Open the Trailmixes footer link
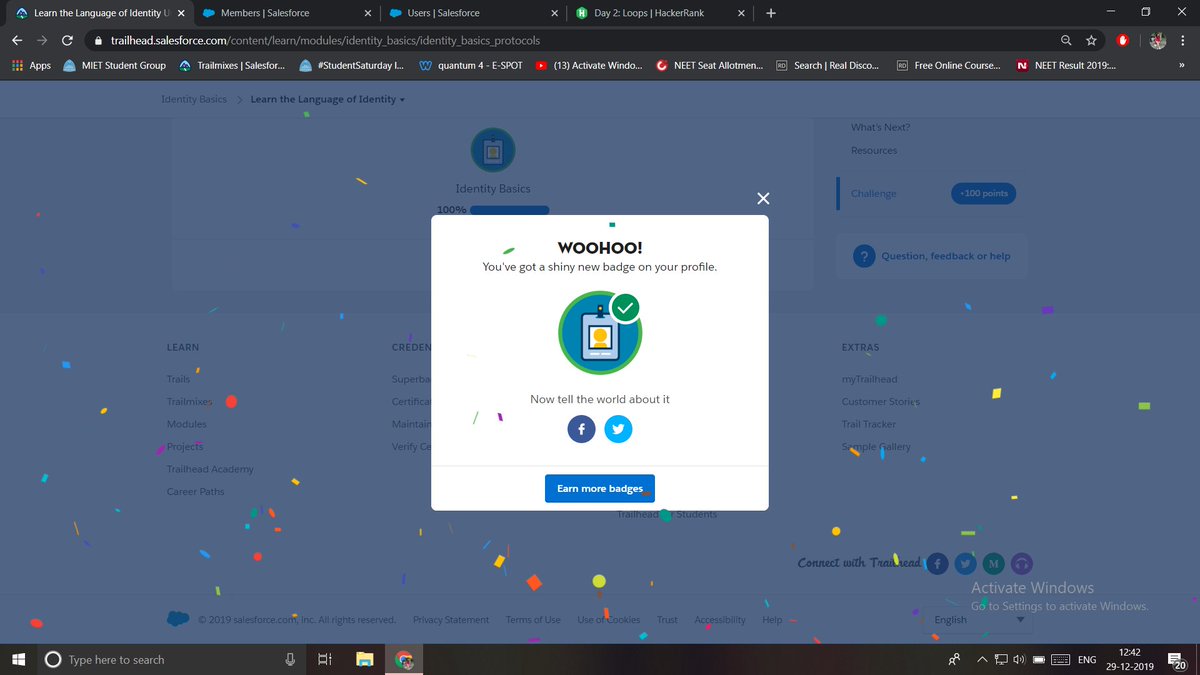This screenshot has height=675, width=1200. coord(189,401)
